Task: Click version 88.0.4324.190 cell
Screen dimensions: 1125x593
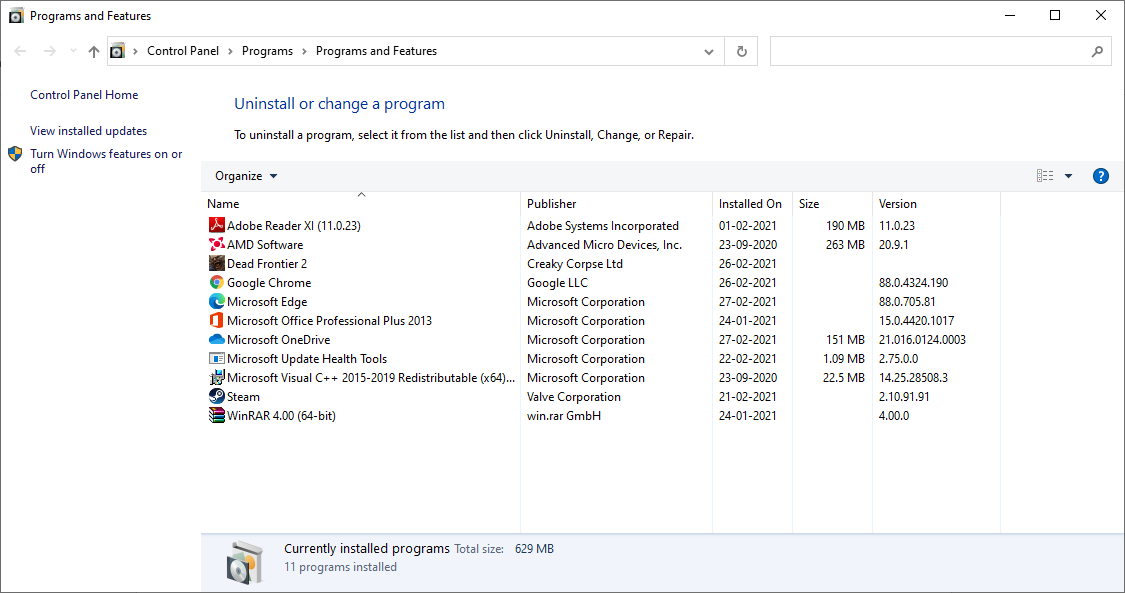Action: (x=913, y=283)
